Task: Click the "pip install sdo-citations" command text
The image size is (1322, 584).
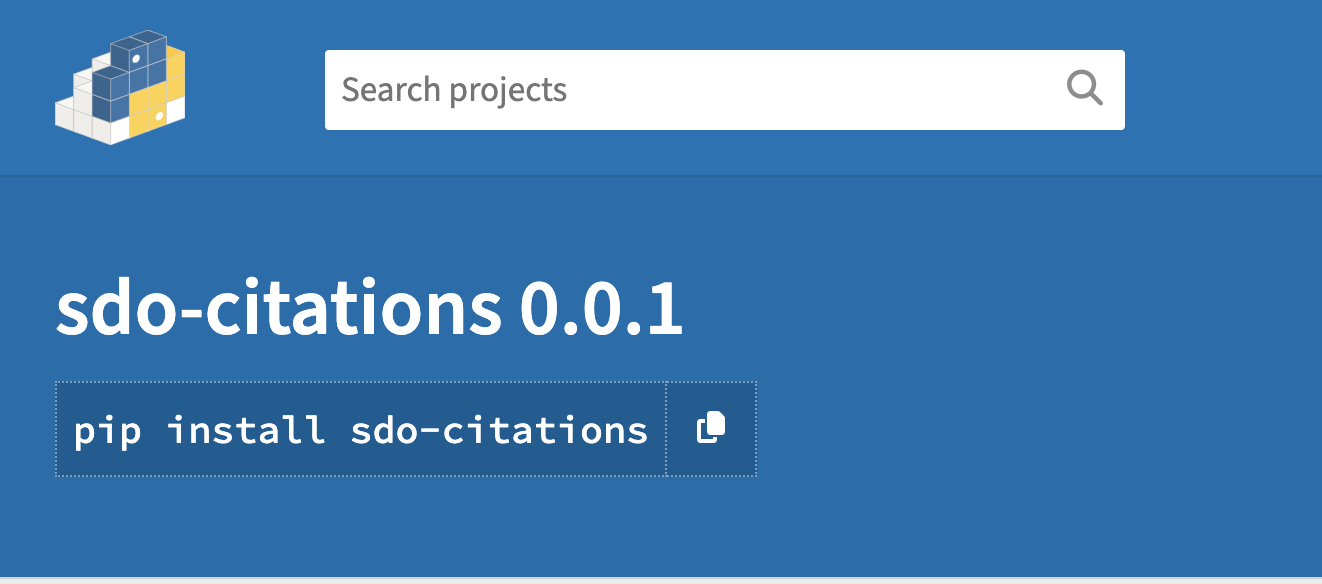Action: click(x=361, y=430)
